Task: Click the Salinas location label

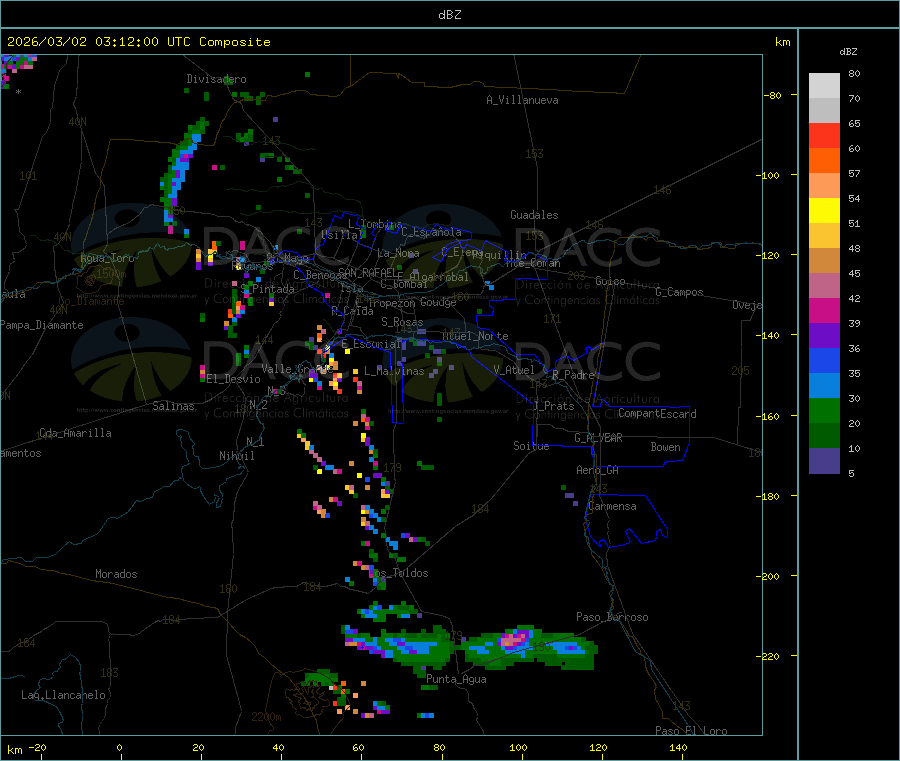Action: (x=173, y=406)
